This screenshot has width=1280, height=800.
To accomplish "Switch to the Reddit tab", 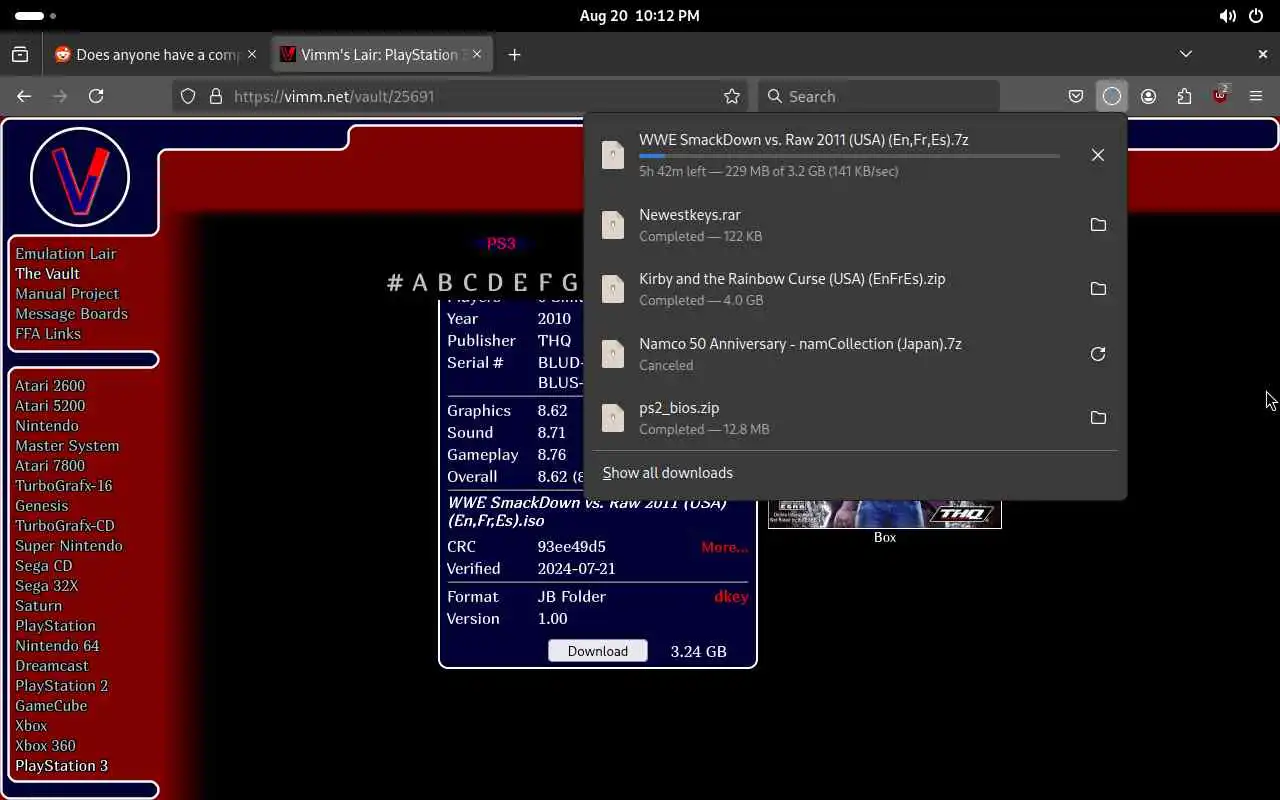I will (x=155, y=54).
